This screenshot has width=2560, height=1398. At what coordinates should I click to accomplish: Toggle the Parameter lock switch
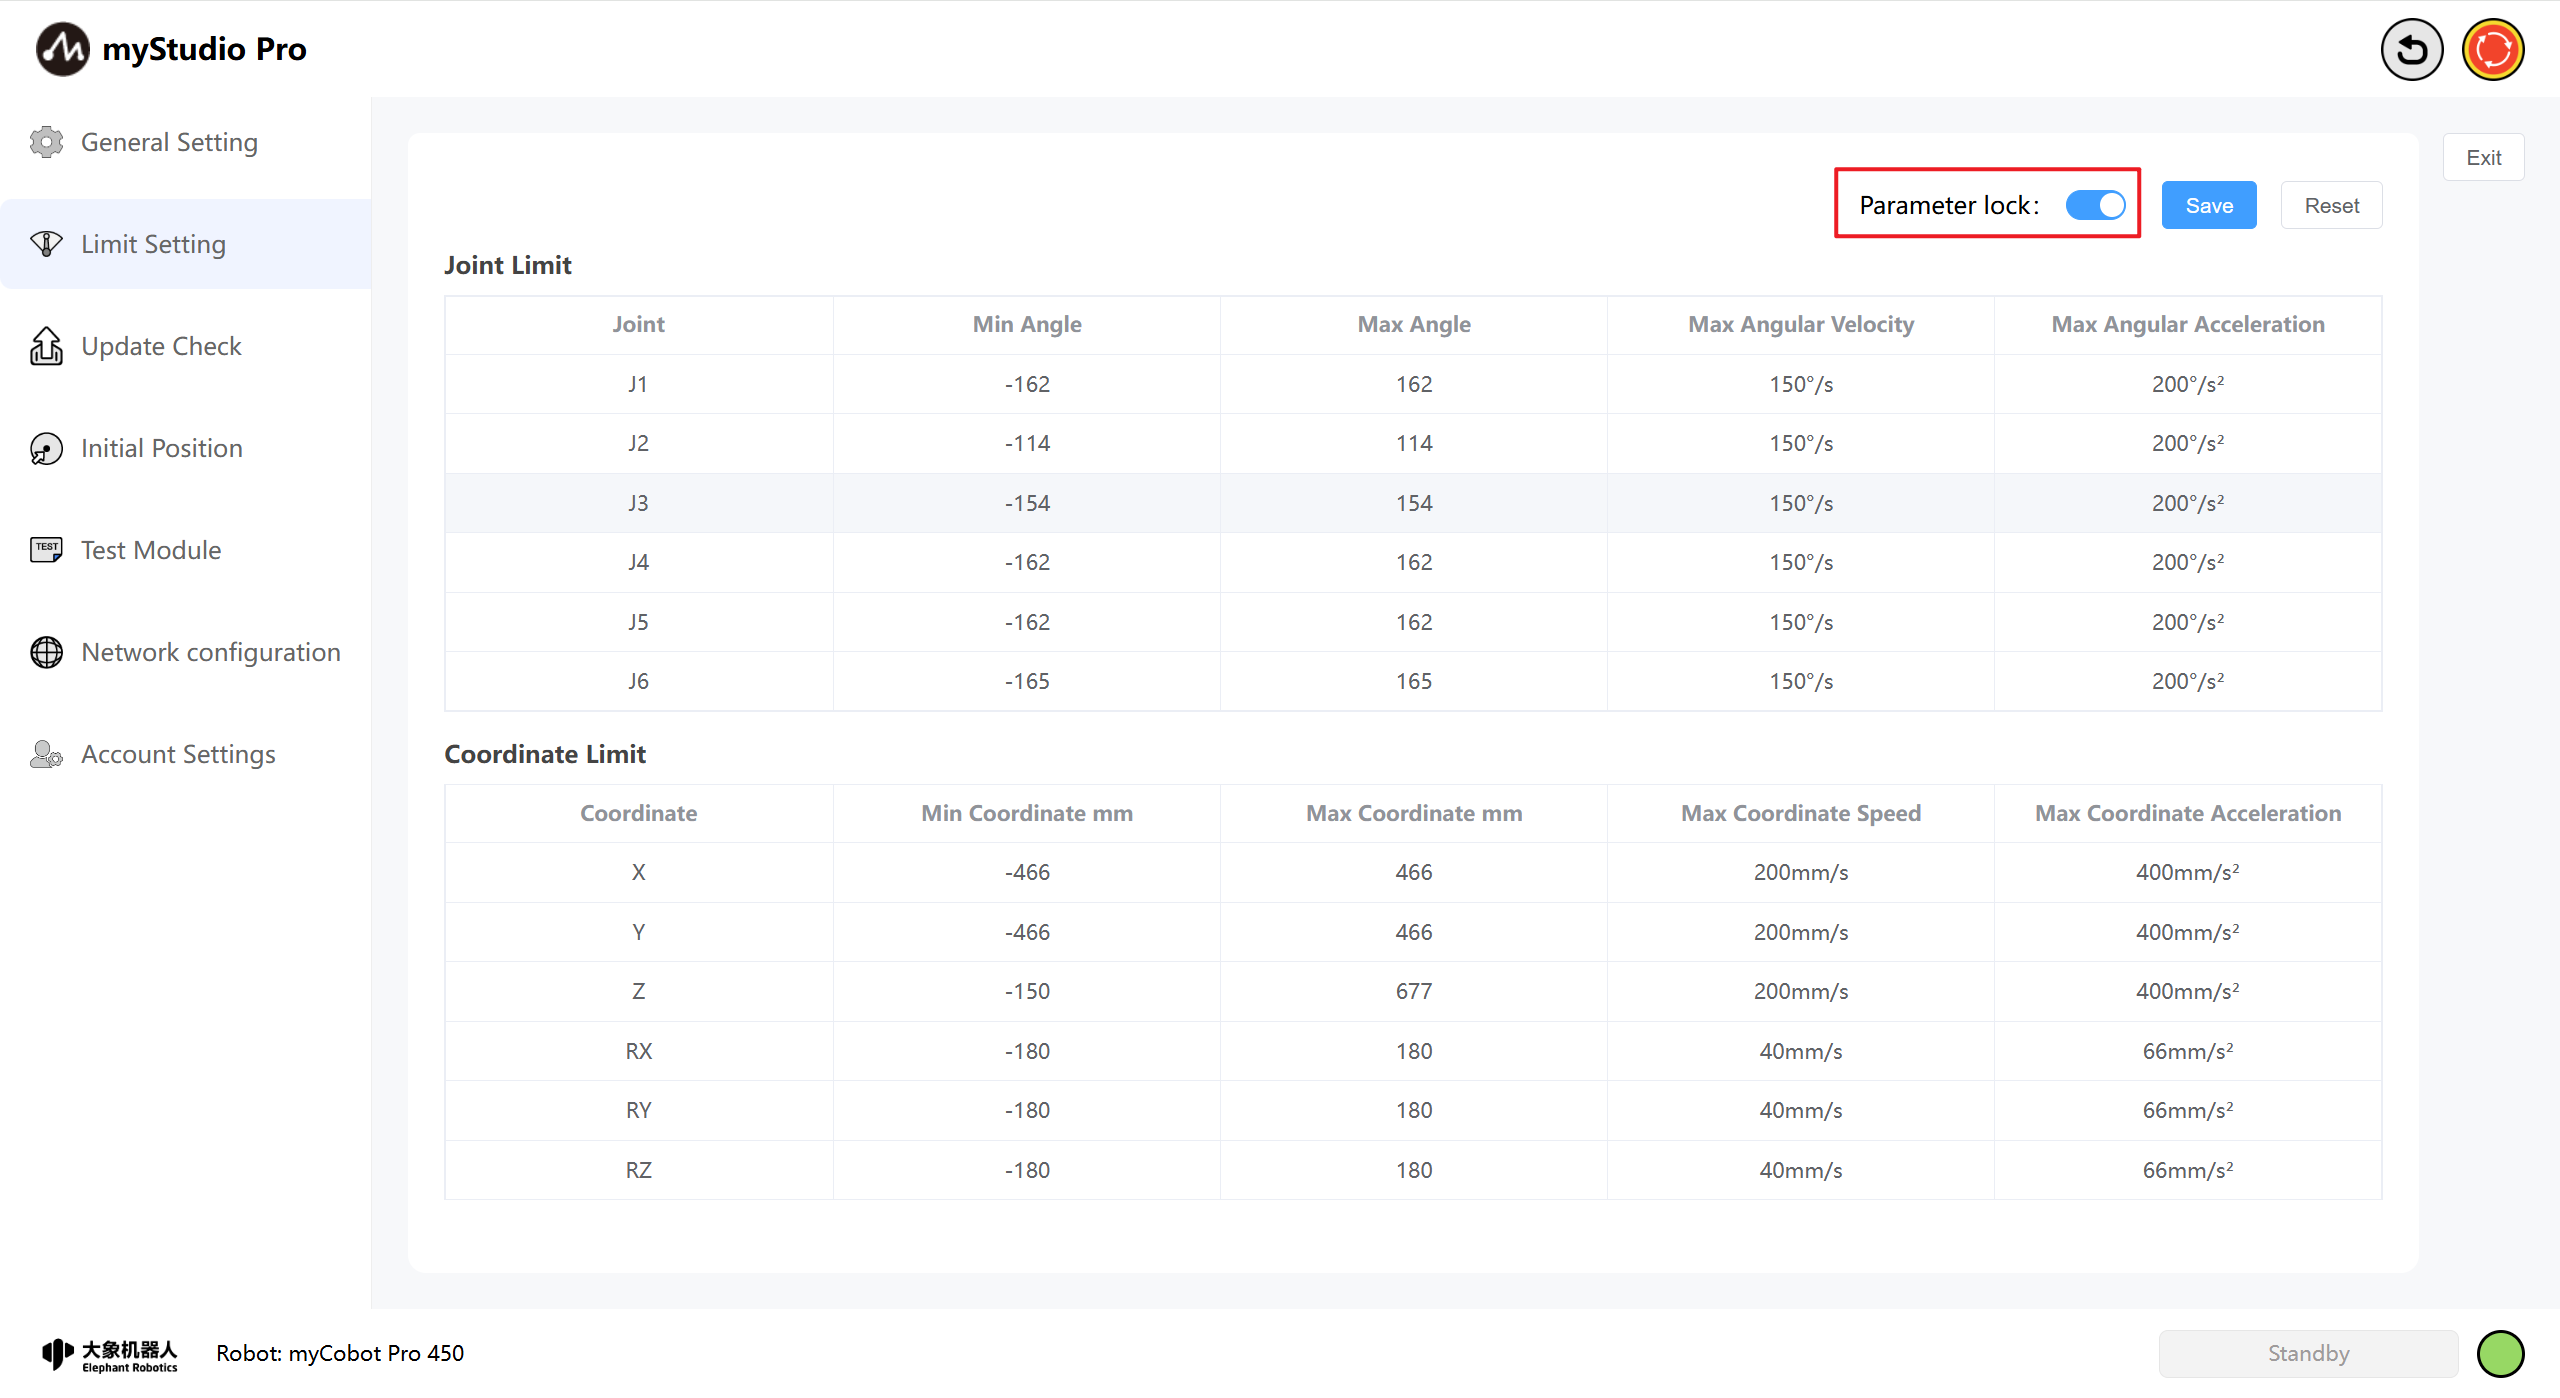point(2095,205)
